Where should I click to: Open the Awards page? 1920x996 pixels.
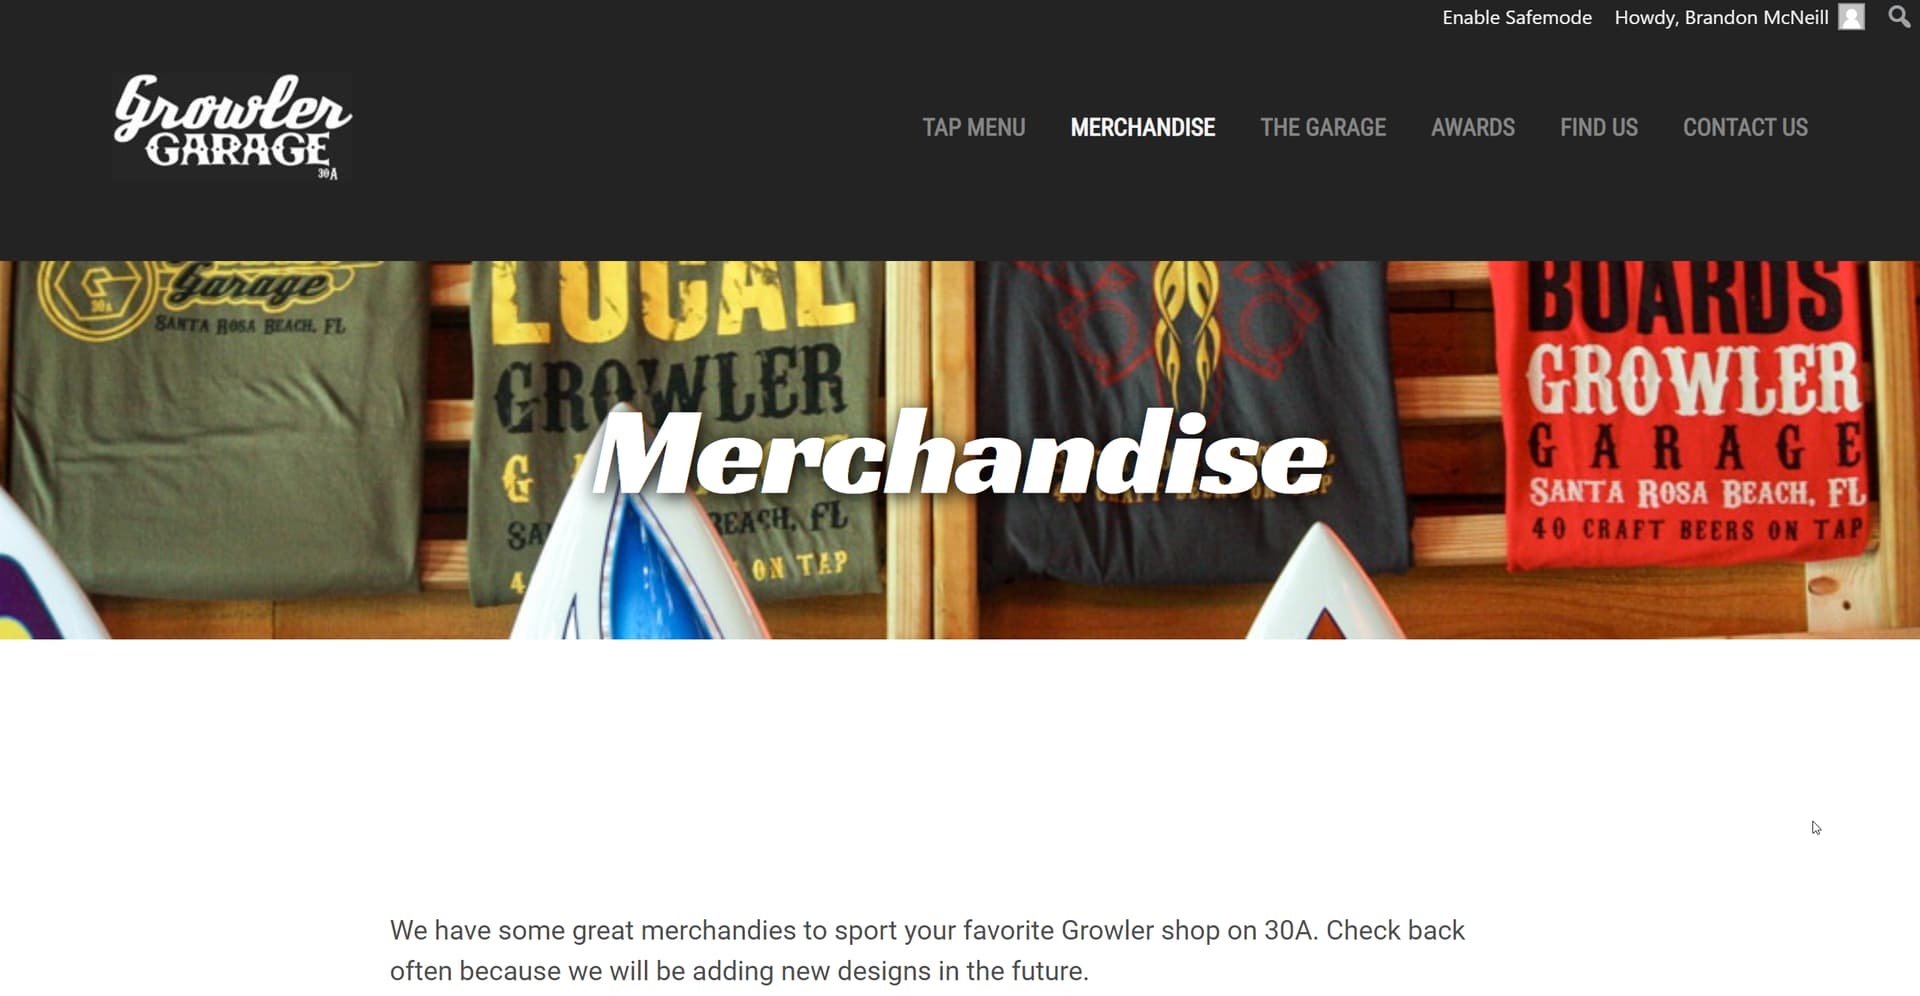click(1472, 127)
